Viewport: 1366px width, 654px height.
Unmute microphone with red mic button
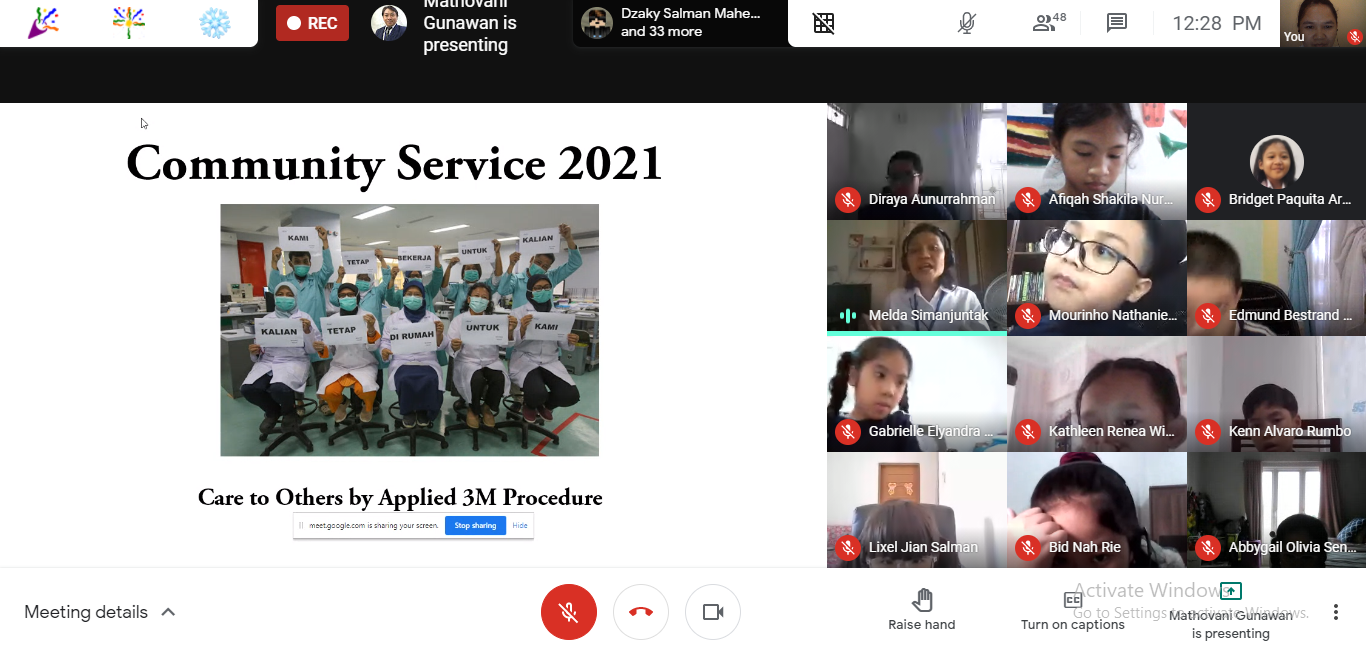(569, 612)
